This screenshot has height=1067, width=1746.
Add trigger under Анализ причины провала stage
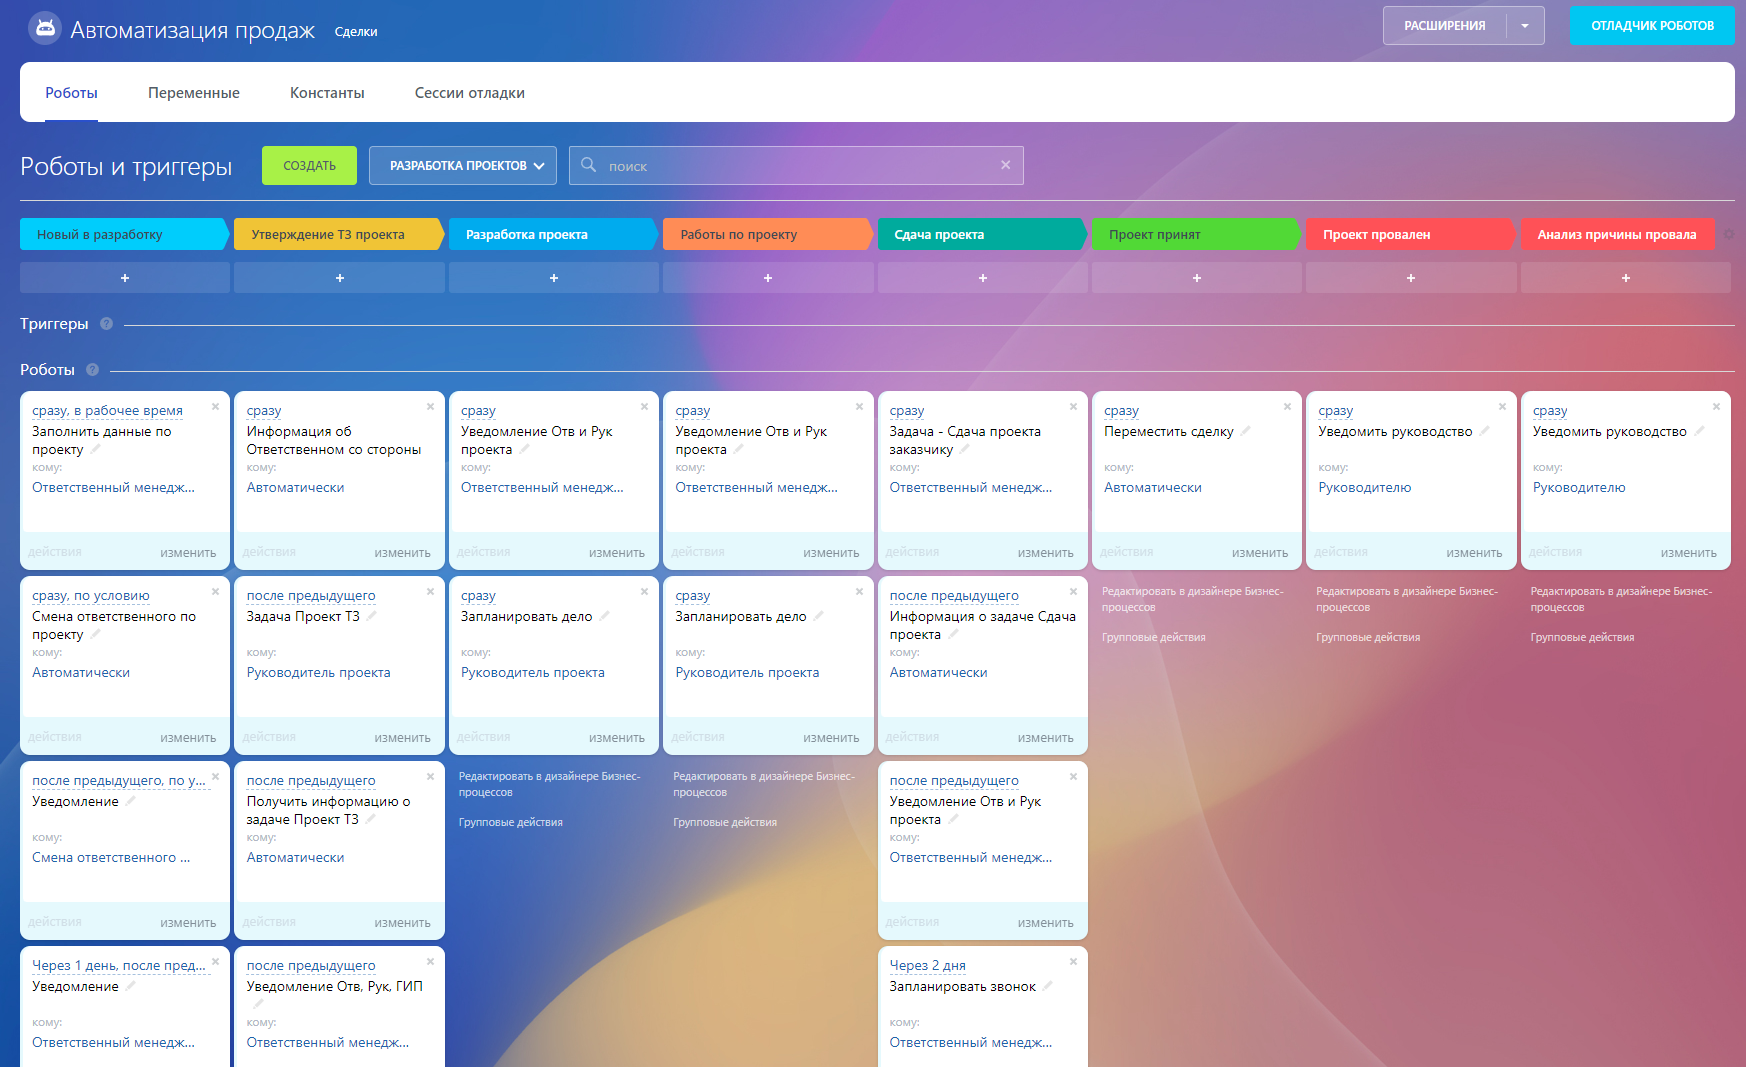click(1626, 278)
